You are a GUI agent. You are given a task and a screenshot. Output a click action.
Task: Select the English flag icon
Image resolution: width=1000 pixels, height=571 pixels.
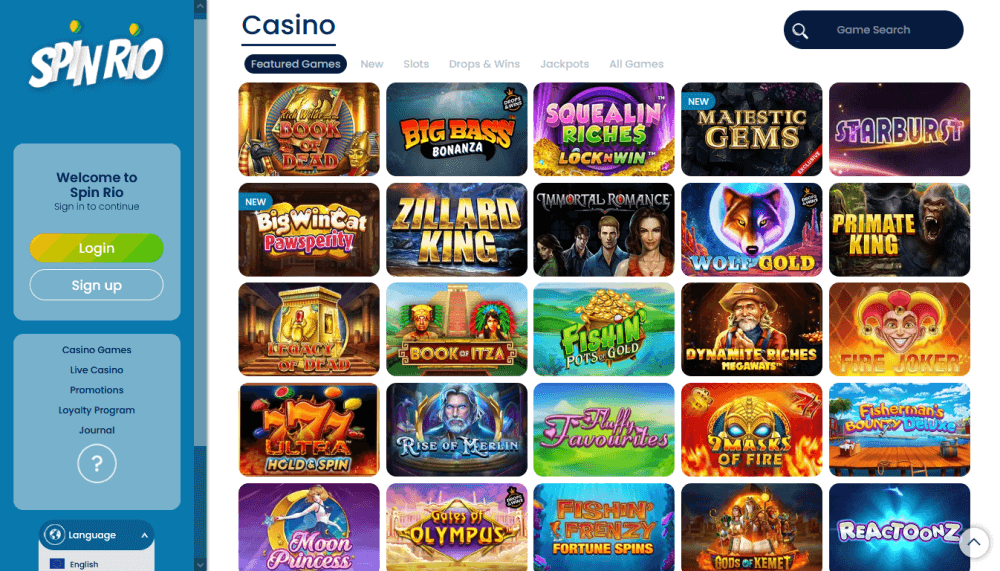(57, 564)
